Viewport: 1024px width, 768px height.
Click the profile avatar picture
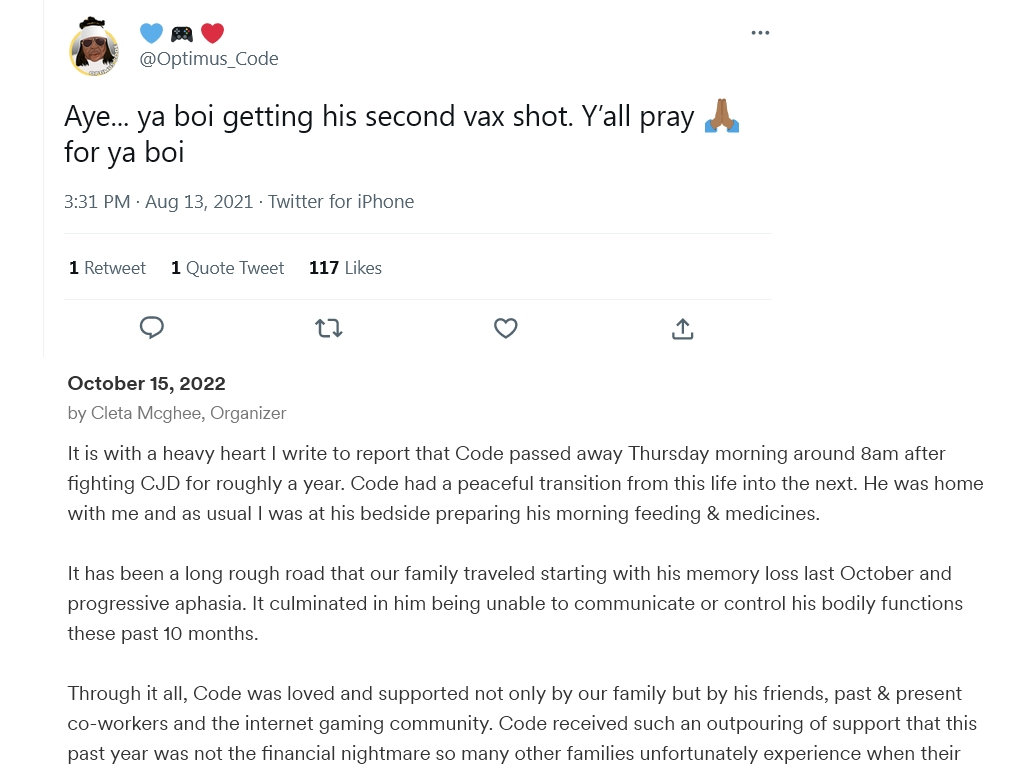[x=94, y=47]
